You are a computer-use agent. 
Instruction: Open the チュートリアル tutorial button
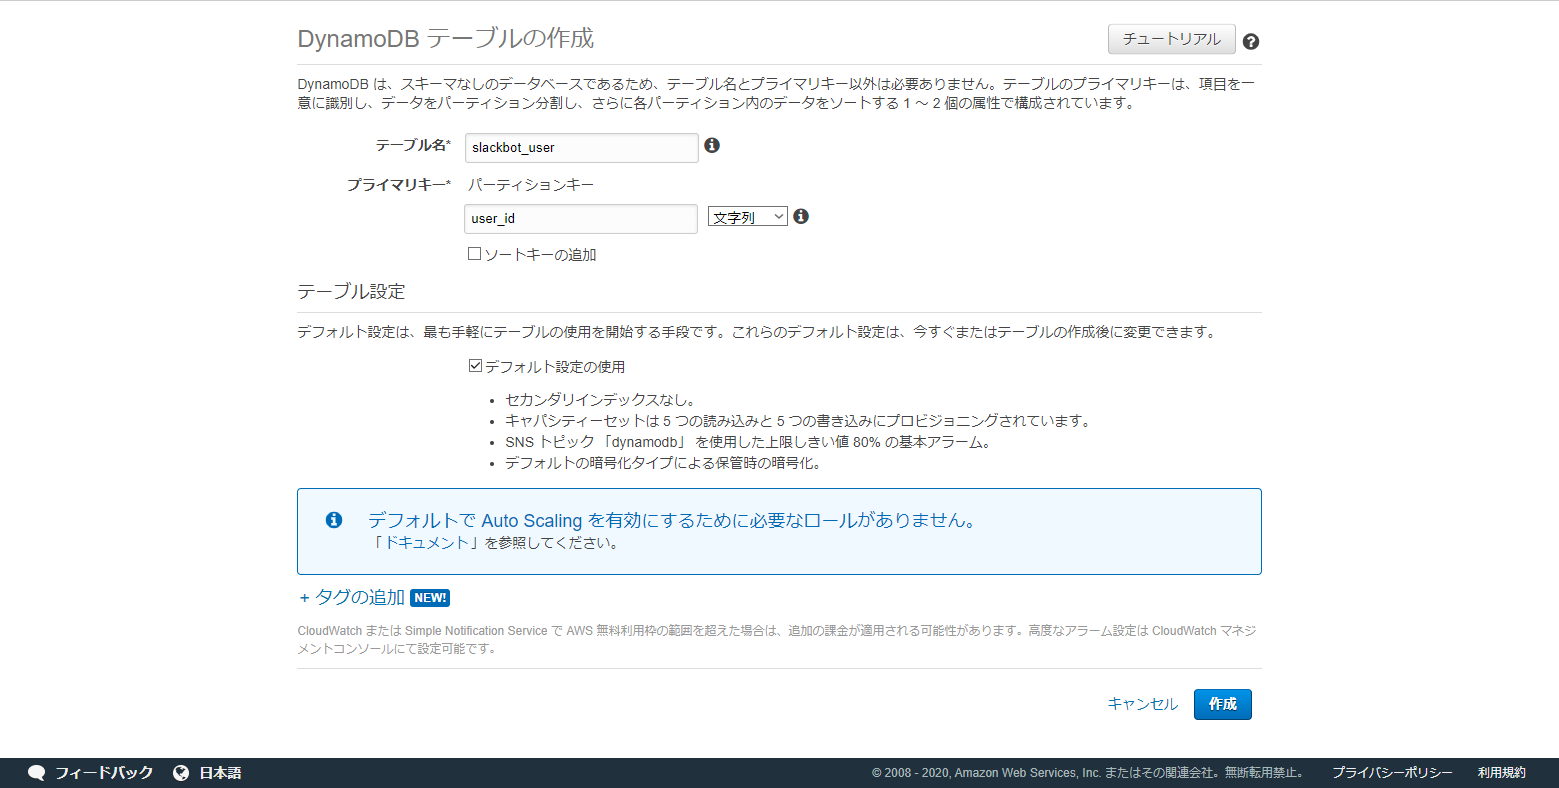[x=1172, y=39]
